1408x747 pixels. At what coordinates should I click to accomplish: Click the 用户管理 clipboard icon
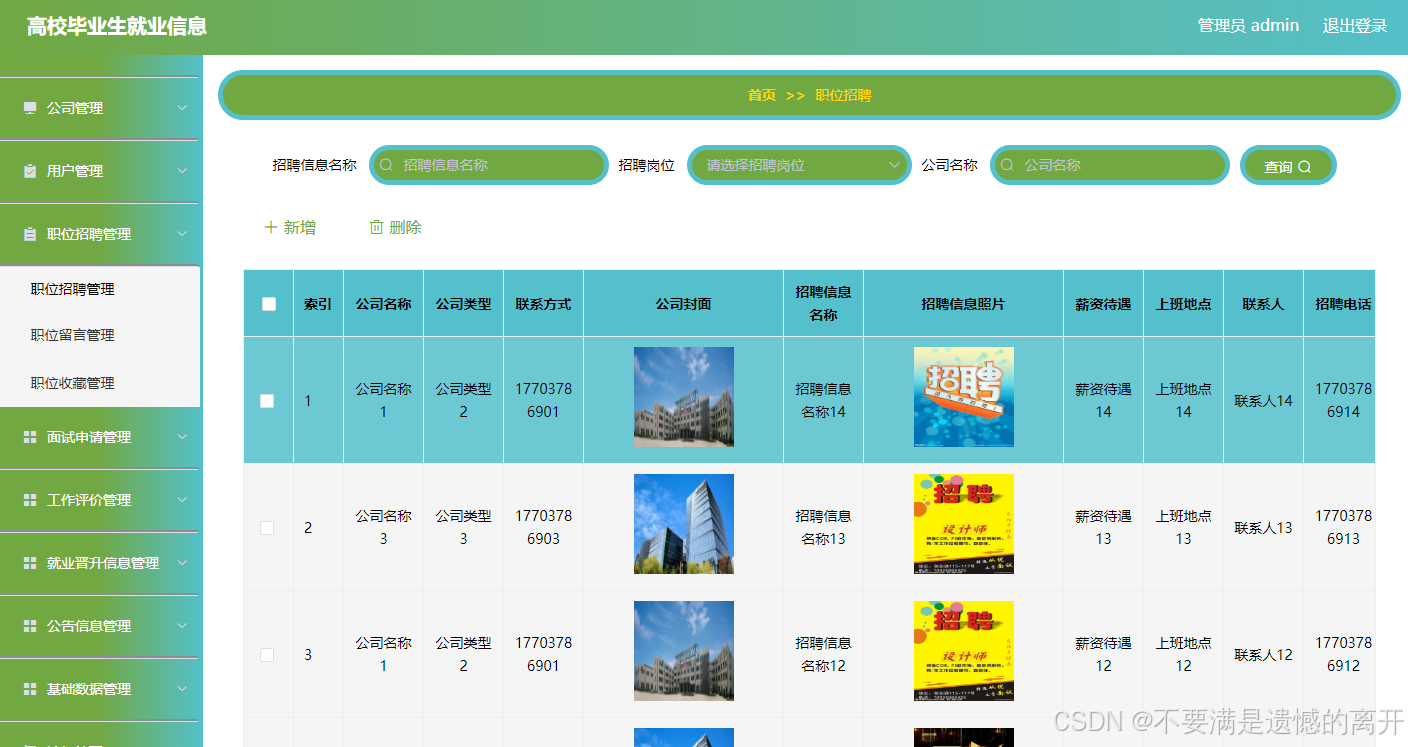(x=30, y=171)
